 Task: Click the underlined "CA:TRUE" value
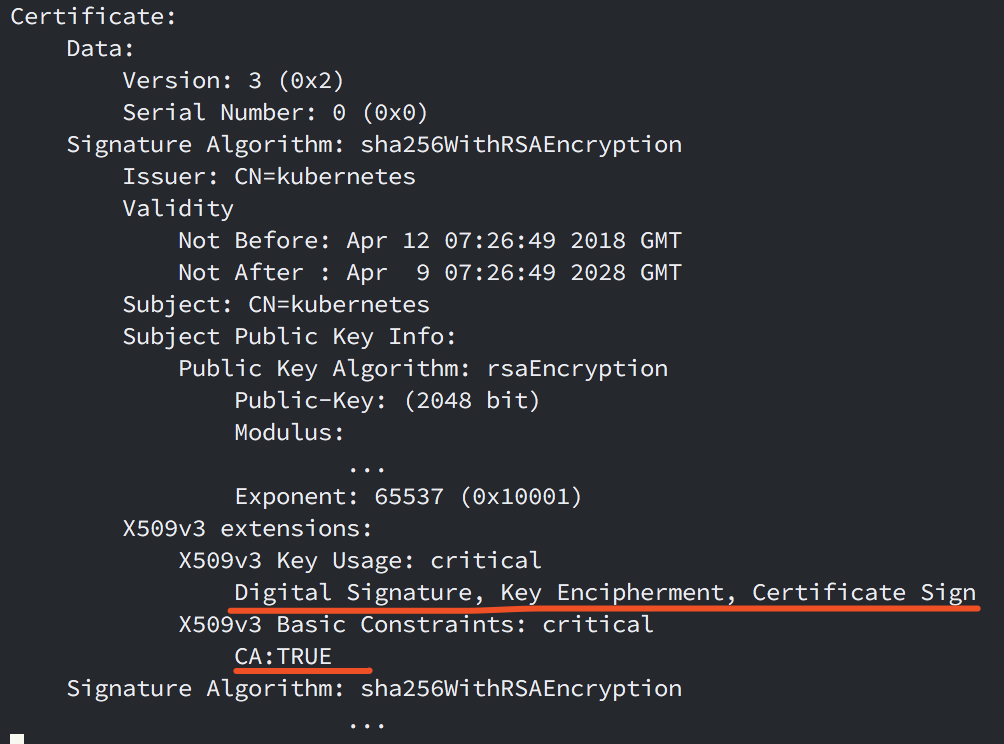click(283, 656)
